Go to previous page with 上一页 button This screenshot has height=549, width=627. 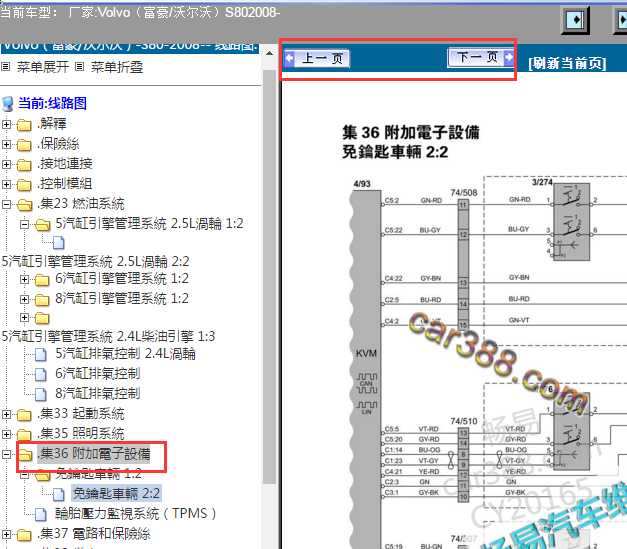(317, 59)
